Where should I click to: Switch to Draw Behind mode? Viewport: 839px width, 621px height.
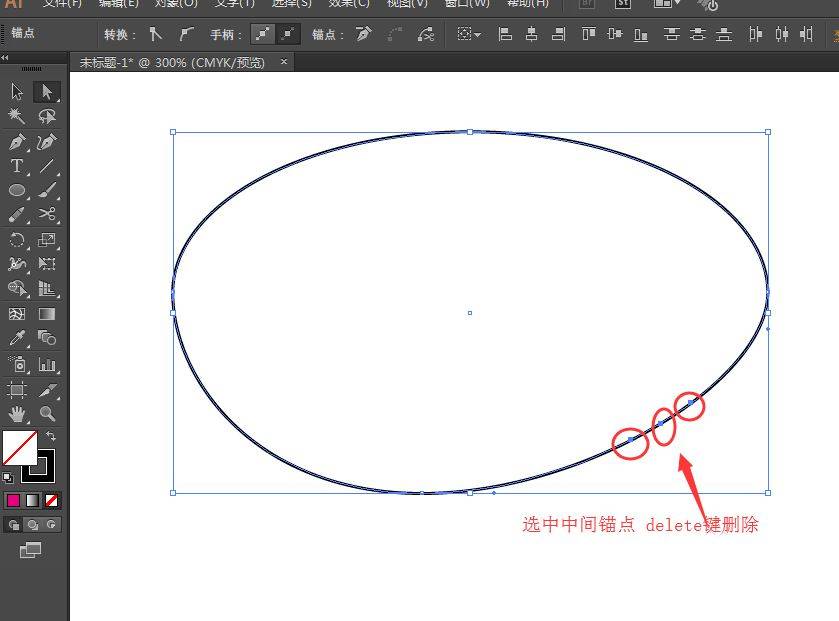(33, 524)
